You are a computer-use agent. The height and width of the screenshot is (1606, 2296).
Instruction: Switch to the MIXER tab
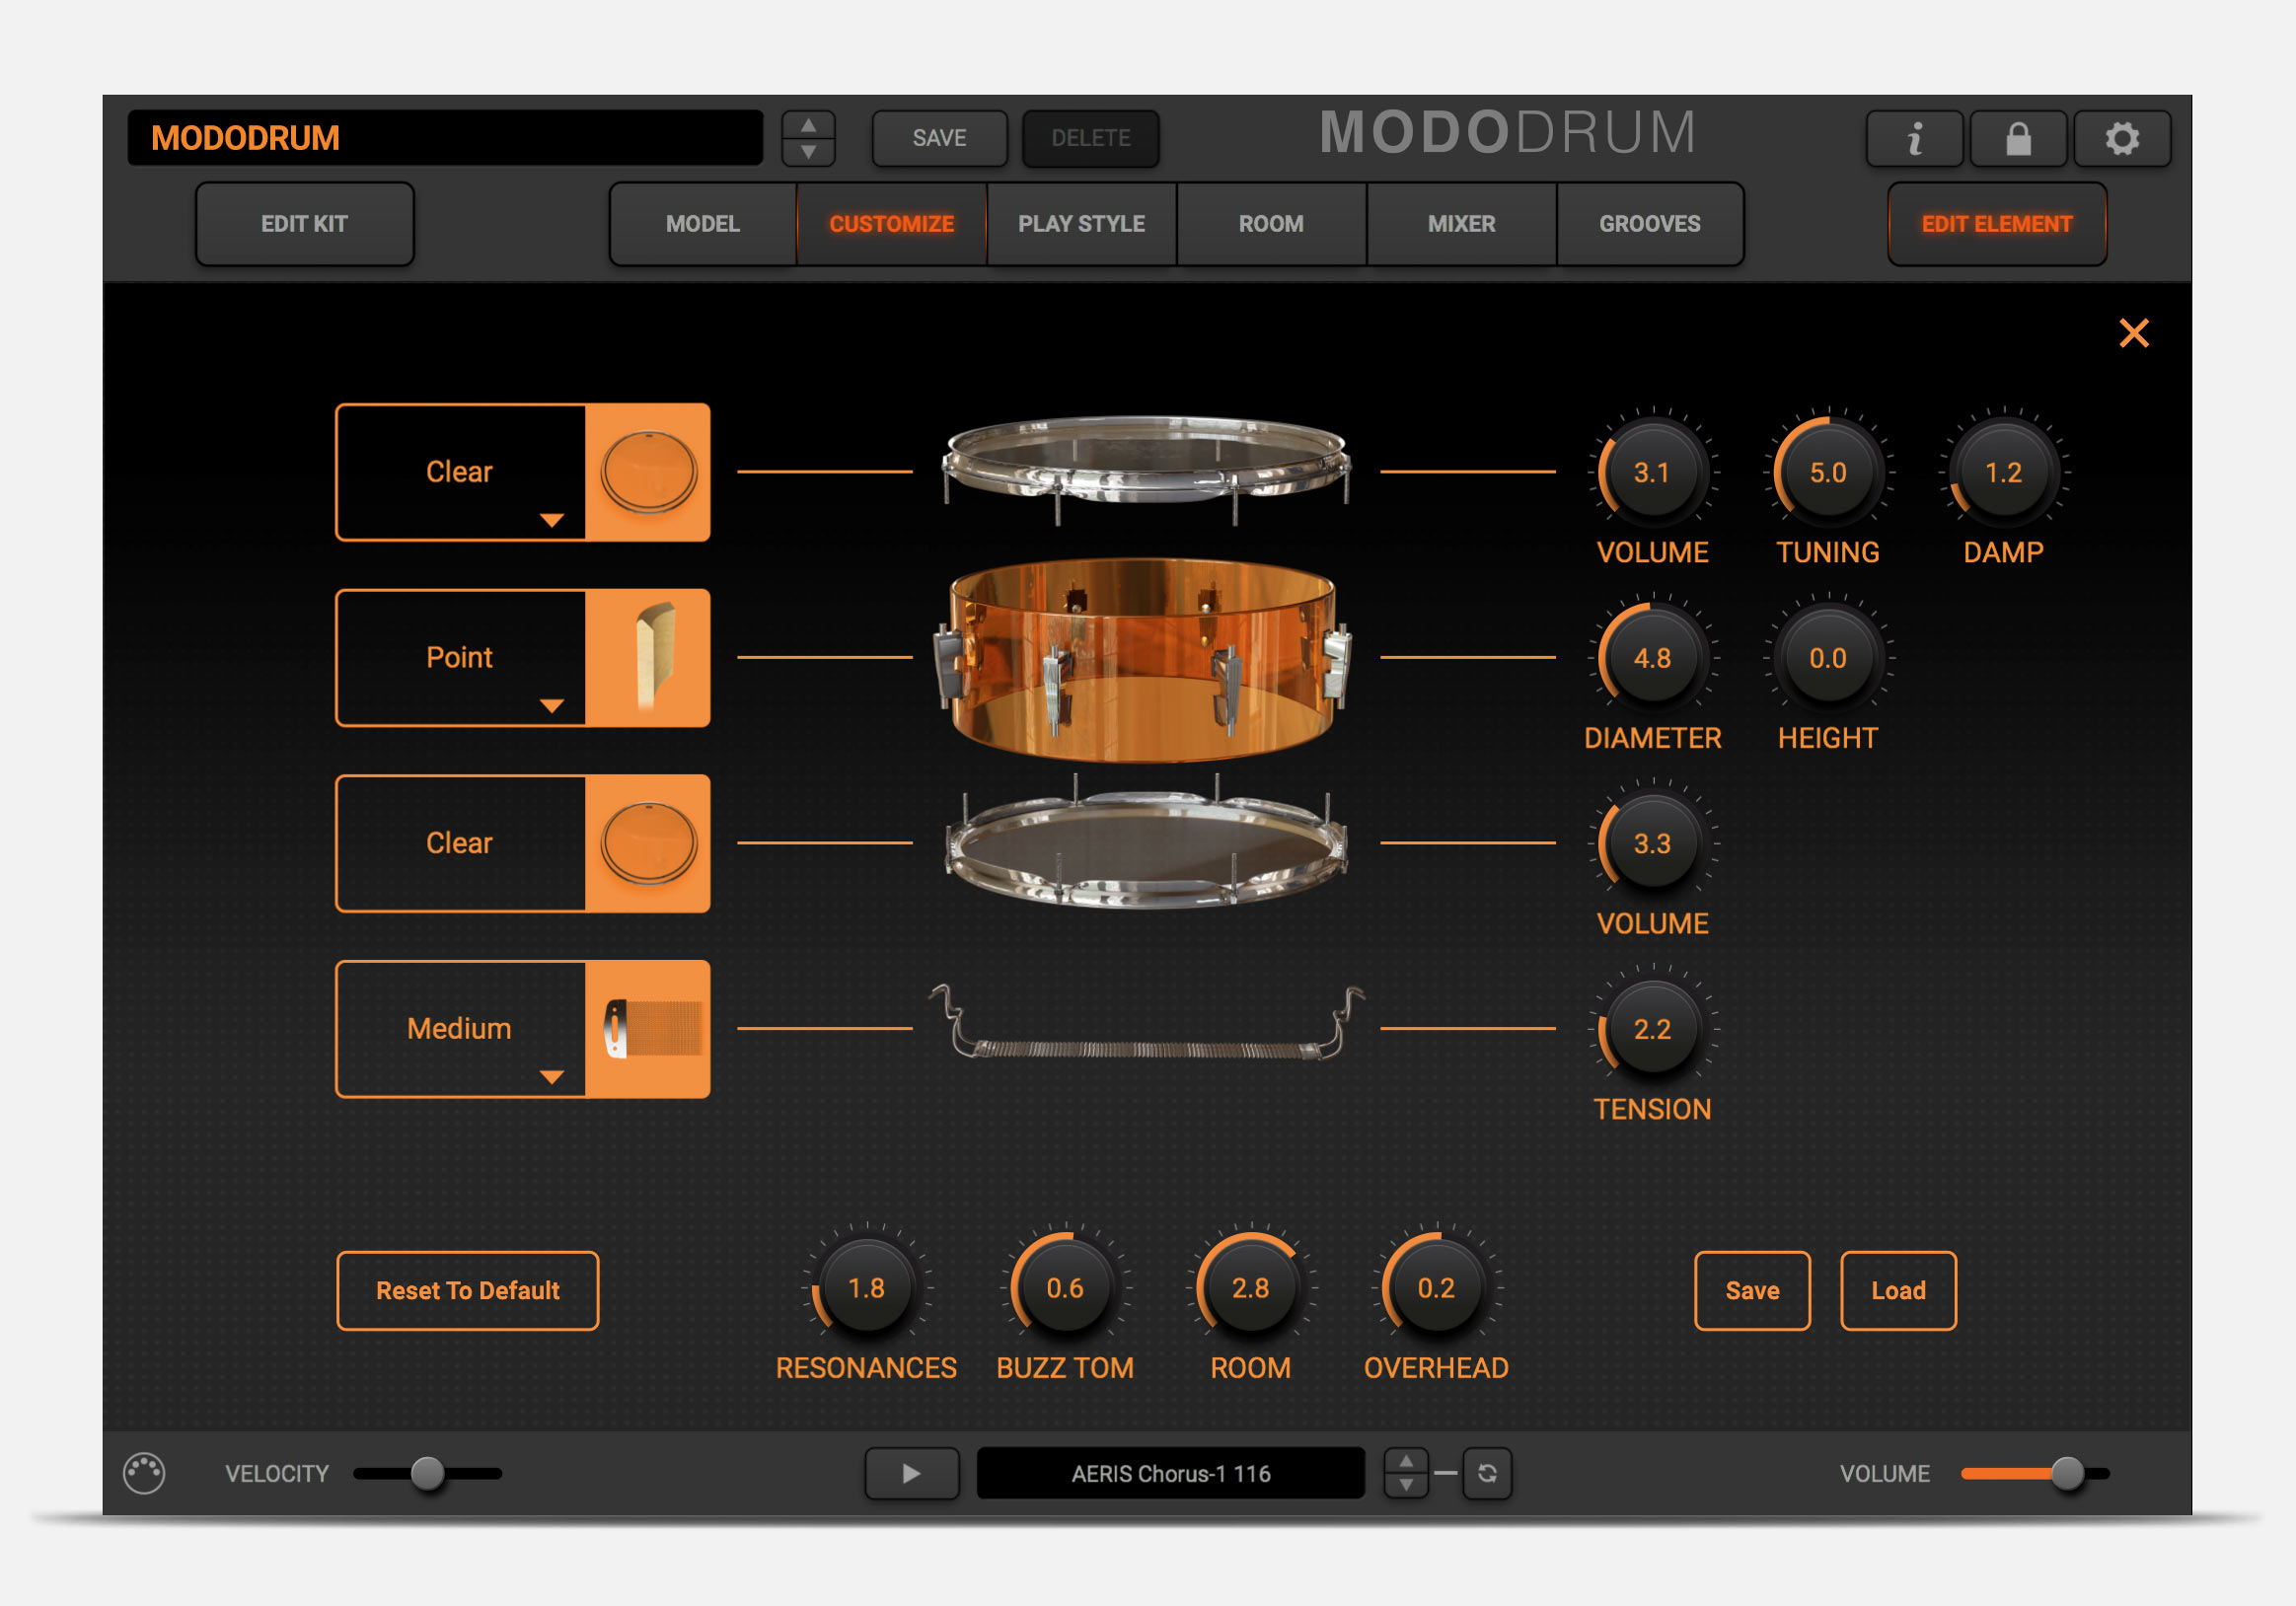point(1459,223)
